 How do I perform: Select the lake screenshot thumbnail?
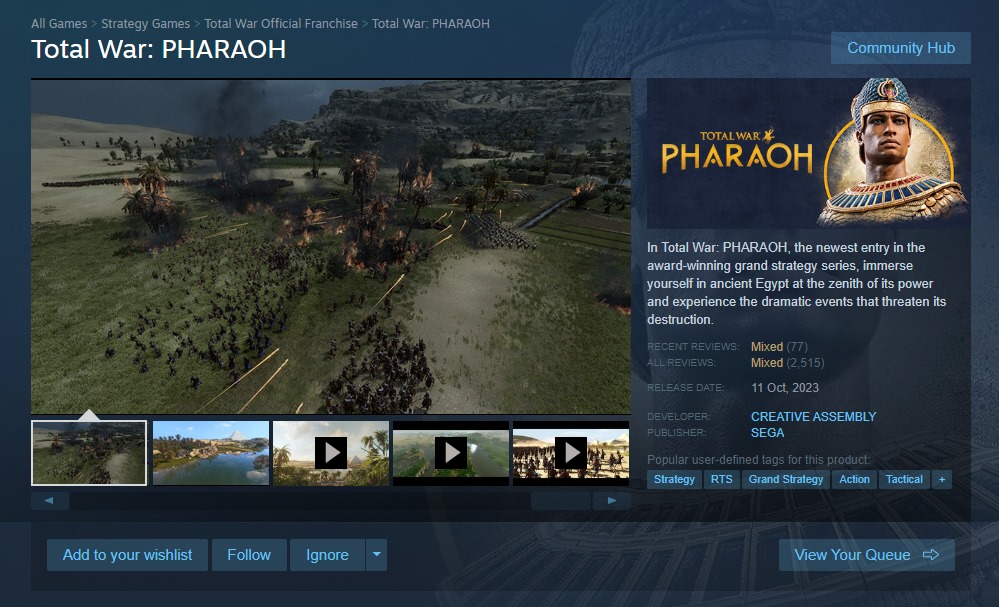coord(211,453)
